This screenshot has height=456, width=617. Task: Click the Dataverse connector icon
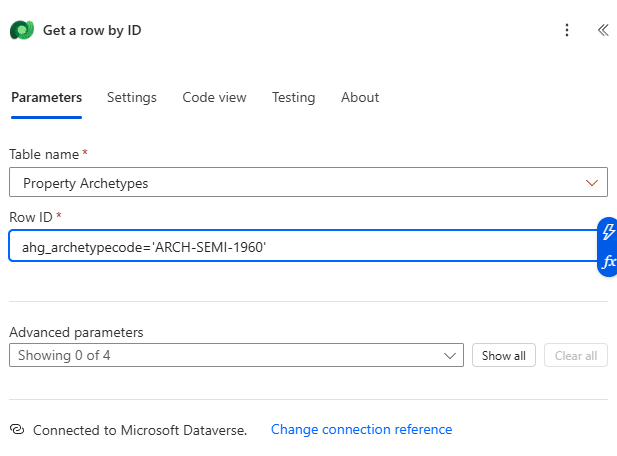pos(22,30)
